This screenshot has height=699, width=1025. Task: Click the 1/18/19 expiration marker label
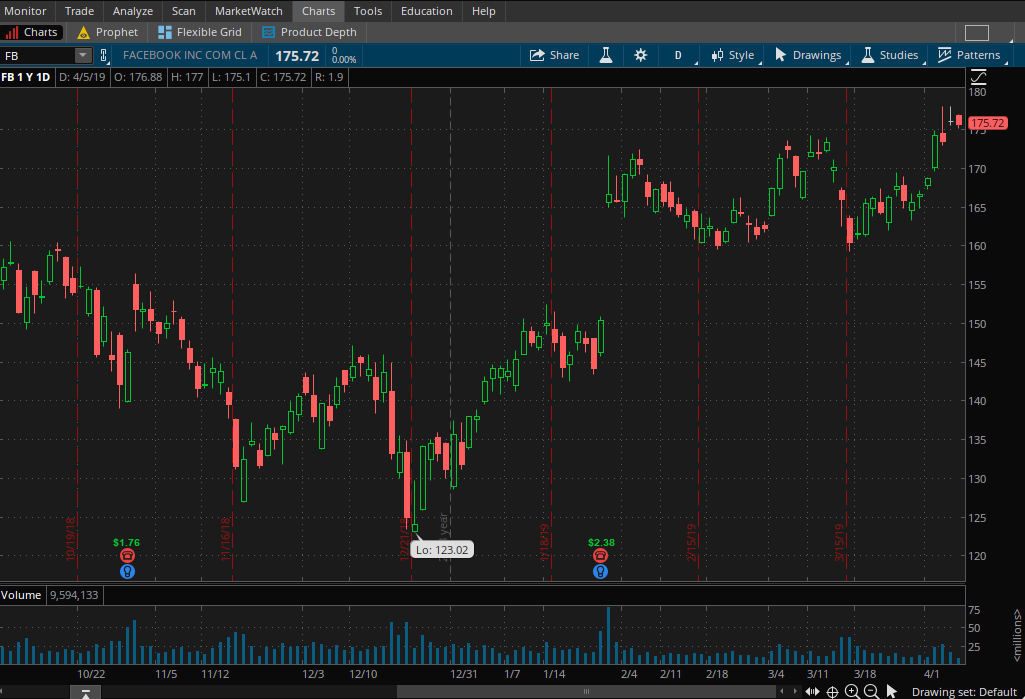tap(544, 543)
